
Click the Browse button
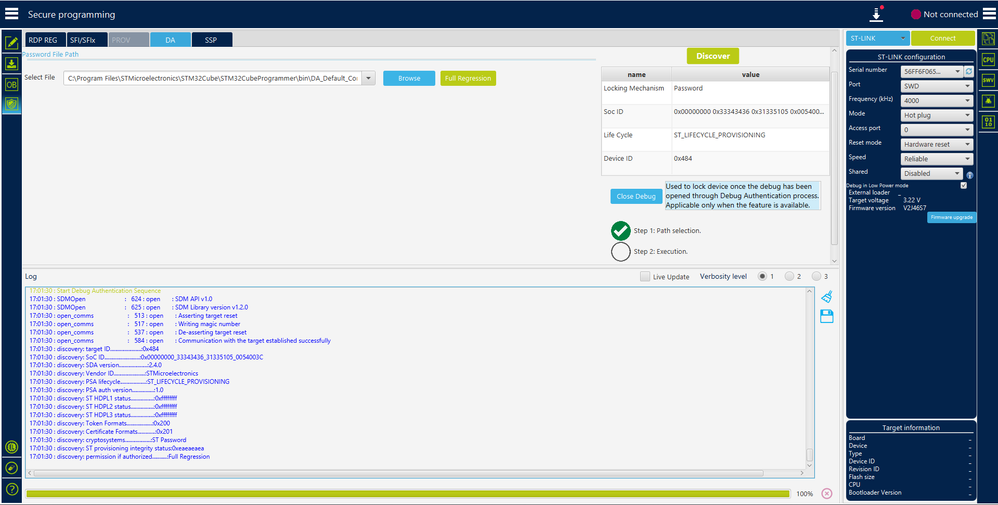pos(409,78)
